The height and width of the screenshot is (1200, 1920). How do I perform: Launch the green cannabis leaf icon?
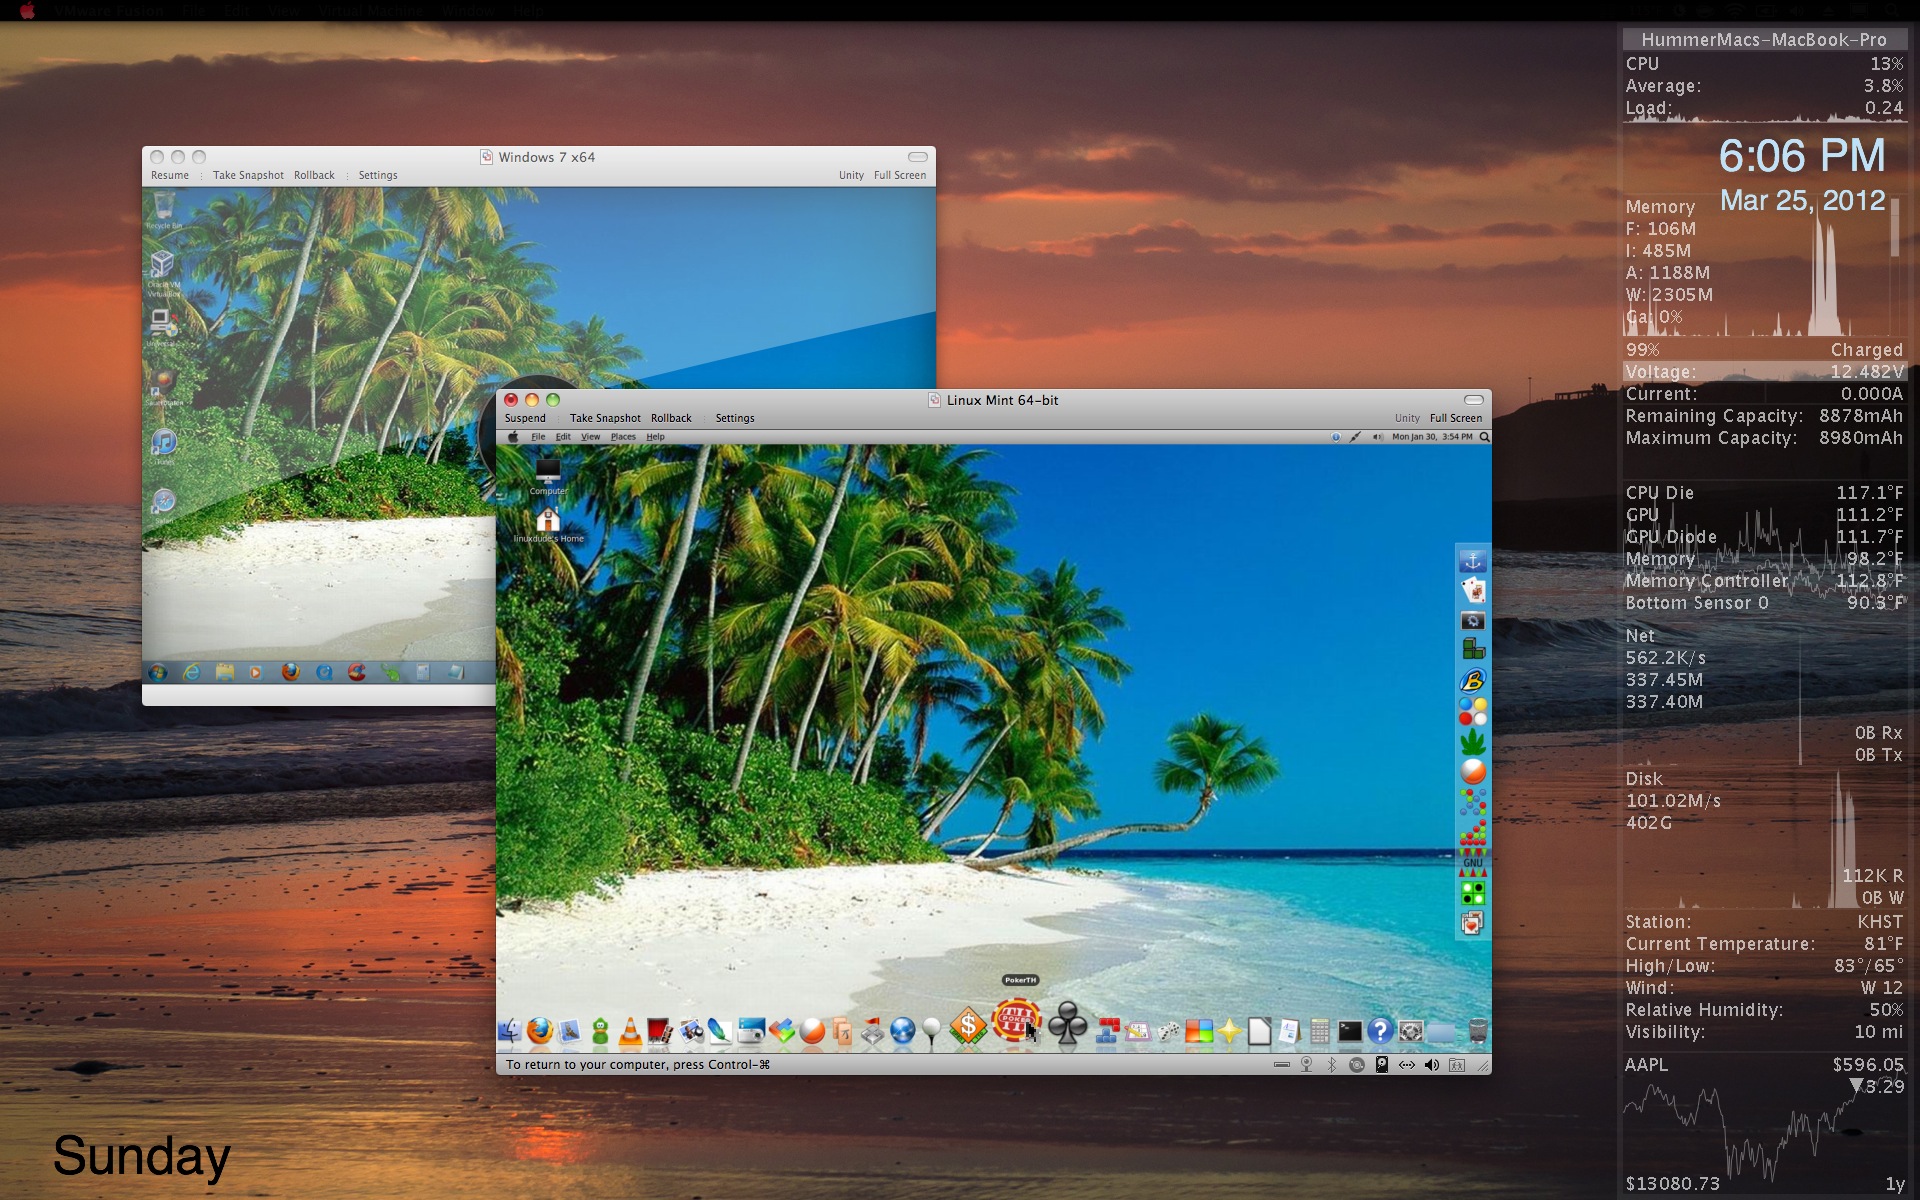[x=1472, y=741]
